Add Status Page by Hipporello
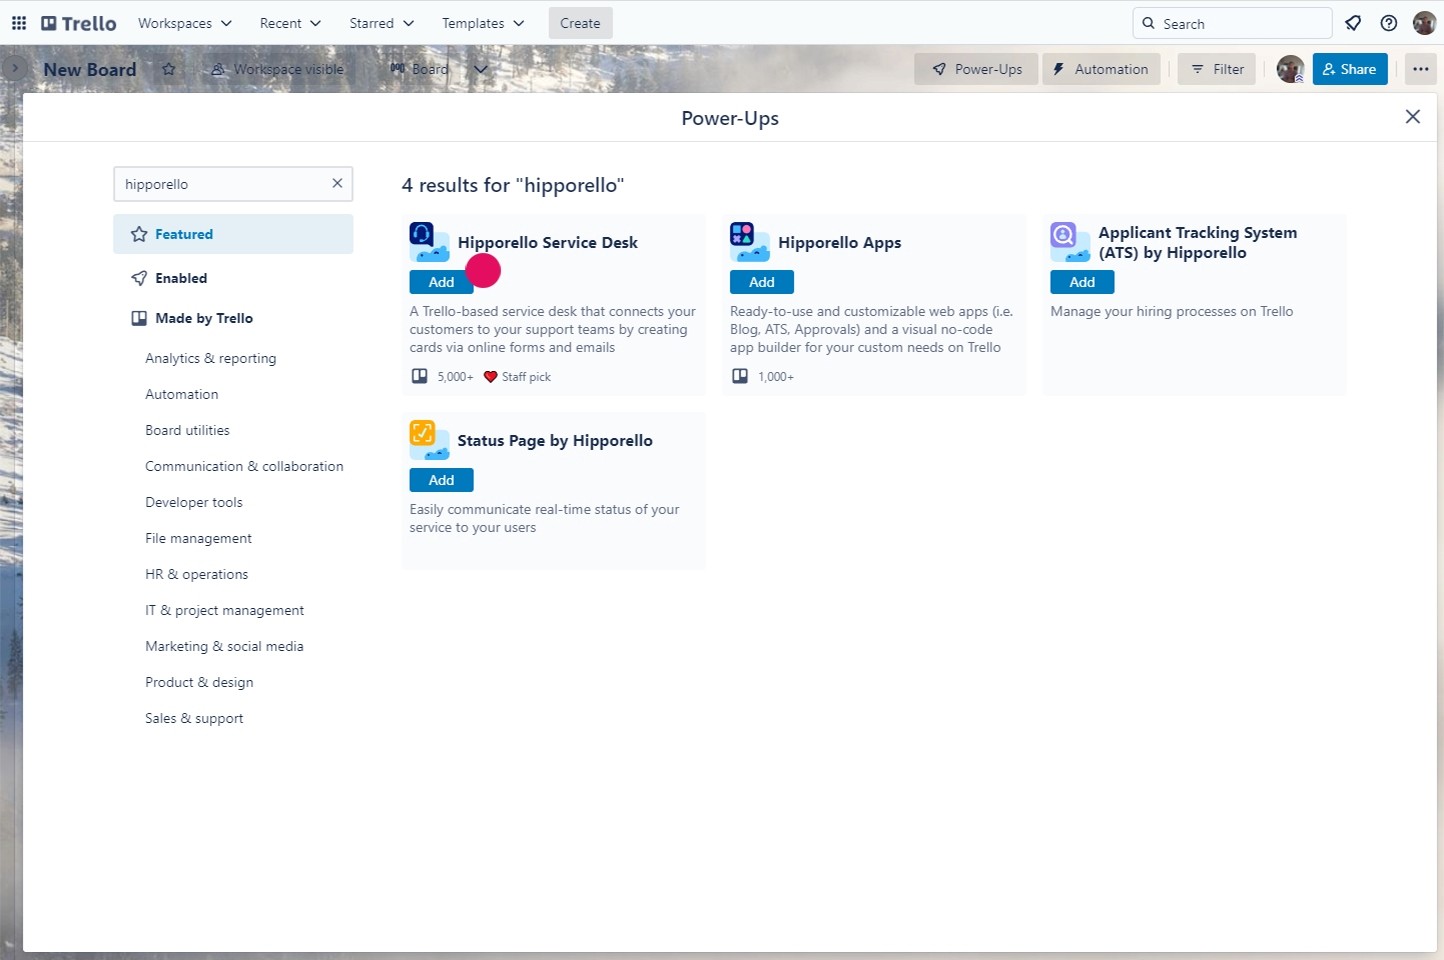Screen dimensions: 1444x960 coord(441,480)
